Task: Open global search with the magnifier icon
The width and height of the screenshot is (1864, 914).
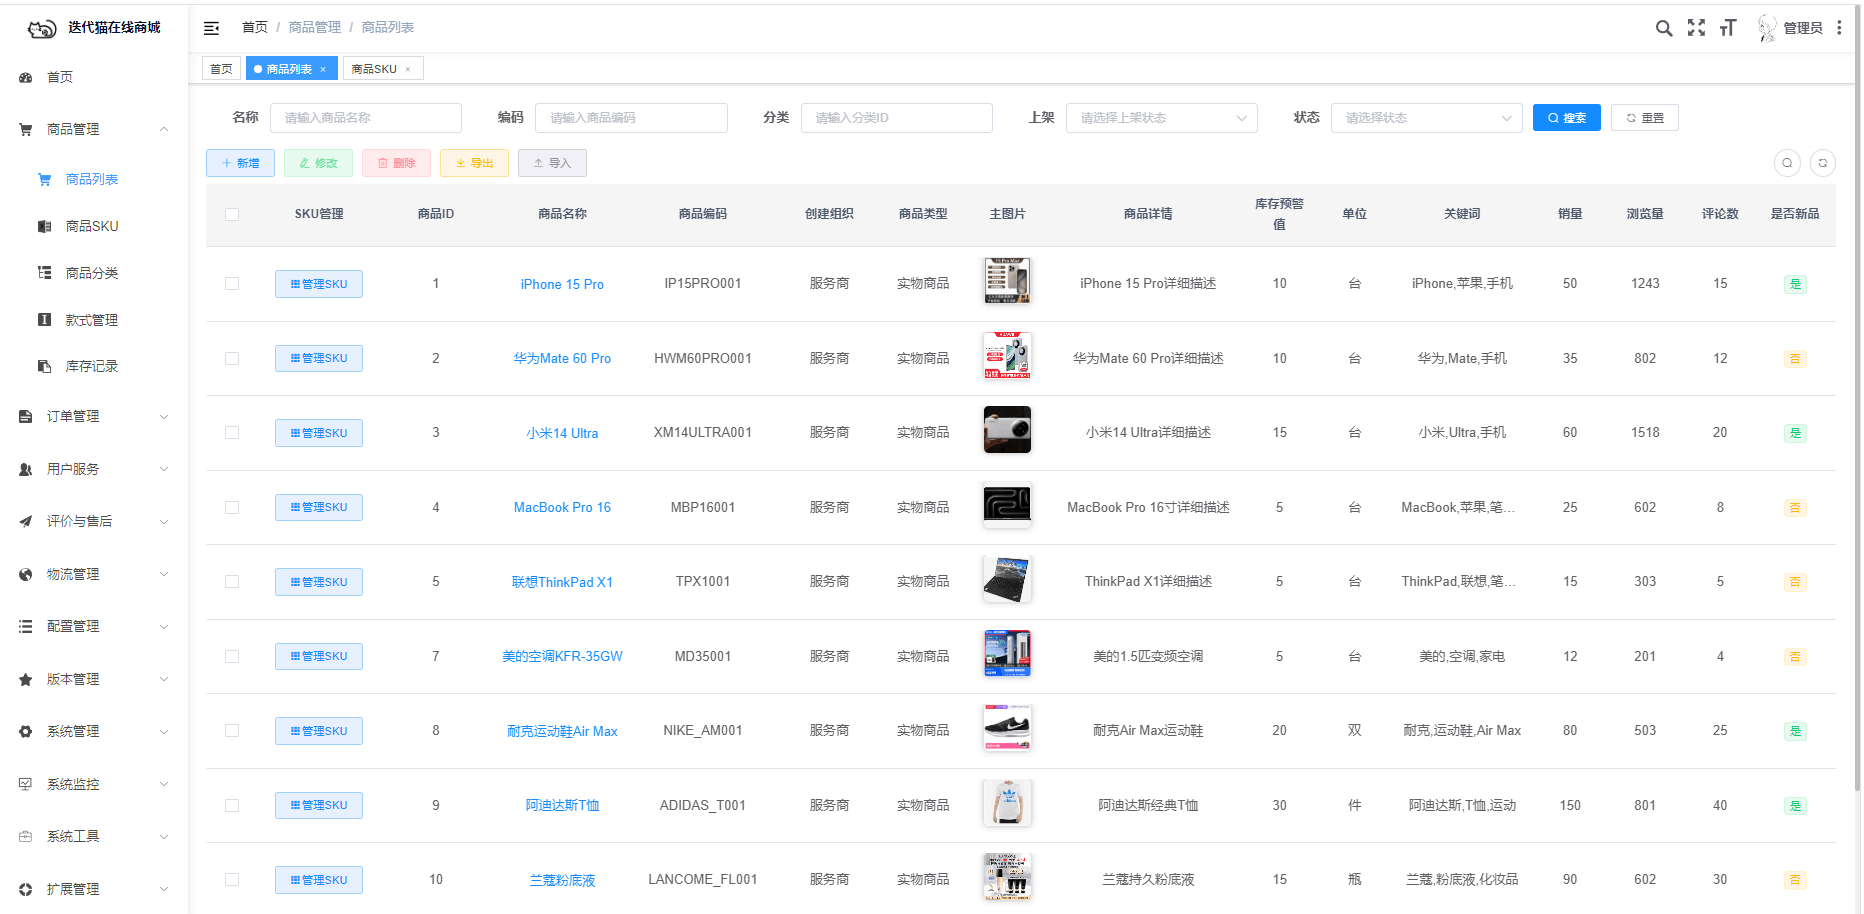Action: (1664, 28)
